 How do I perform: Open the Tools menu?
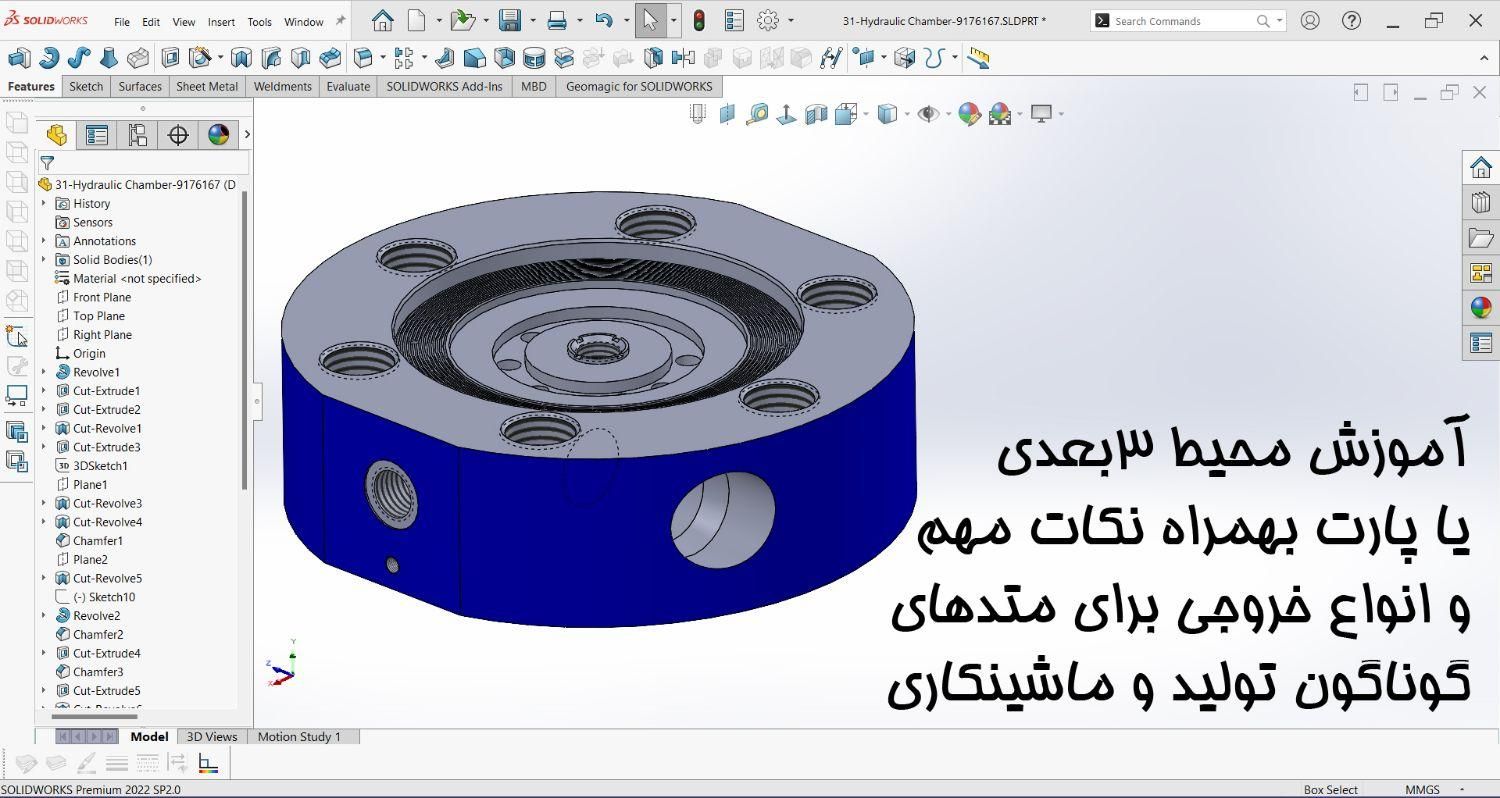(259, 21)
